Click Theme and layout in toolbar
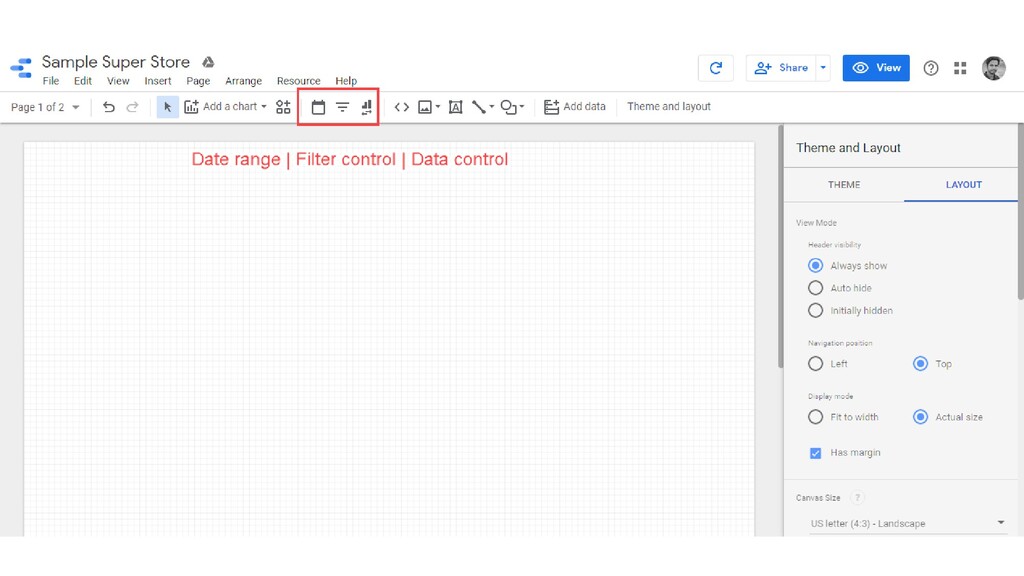Viewport: 1024px width, 576px height. point(669,106)
